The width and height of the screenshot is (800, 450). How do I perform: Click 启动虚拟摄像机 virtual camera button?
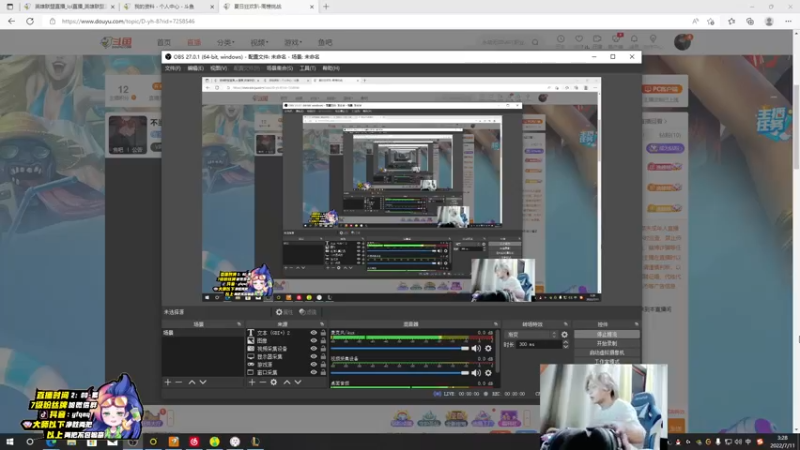click(x=607, y=353)
